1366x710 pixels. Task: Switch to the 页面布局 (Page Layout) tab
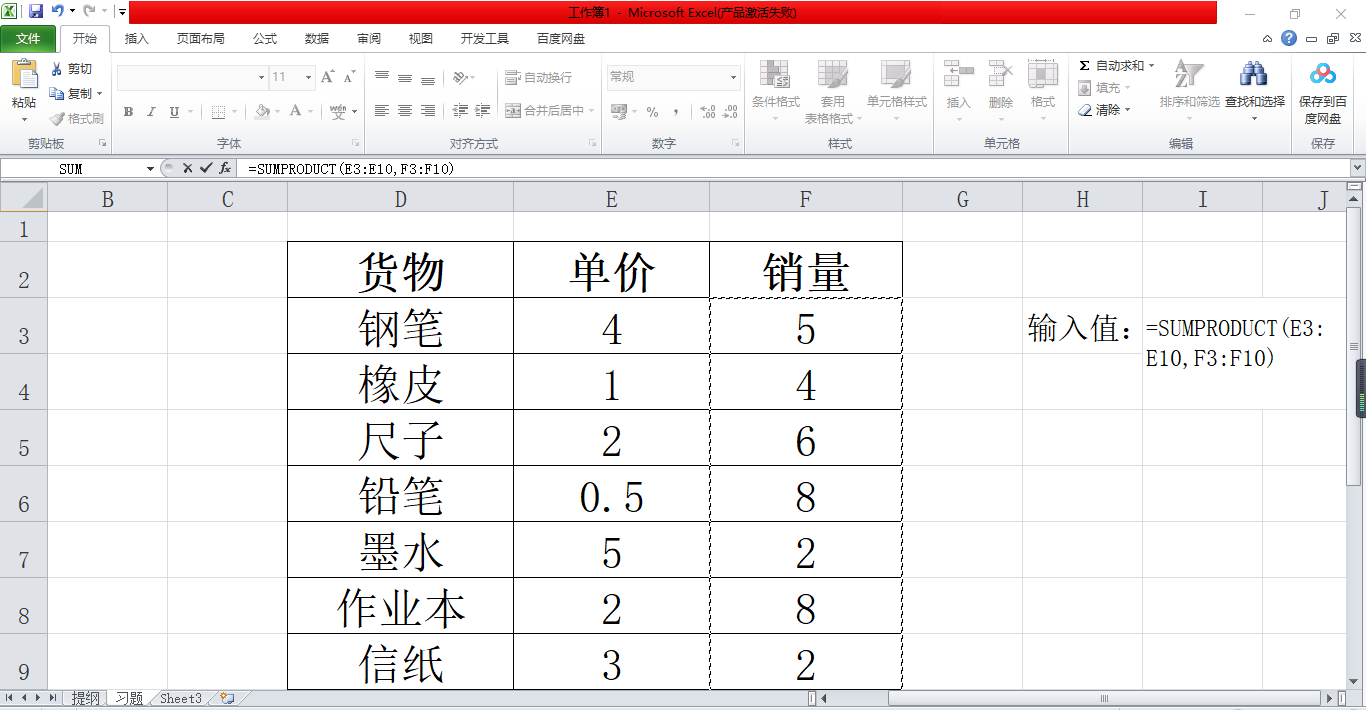pos(201,39)
